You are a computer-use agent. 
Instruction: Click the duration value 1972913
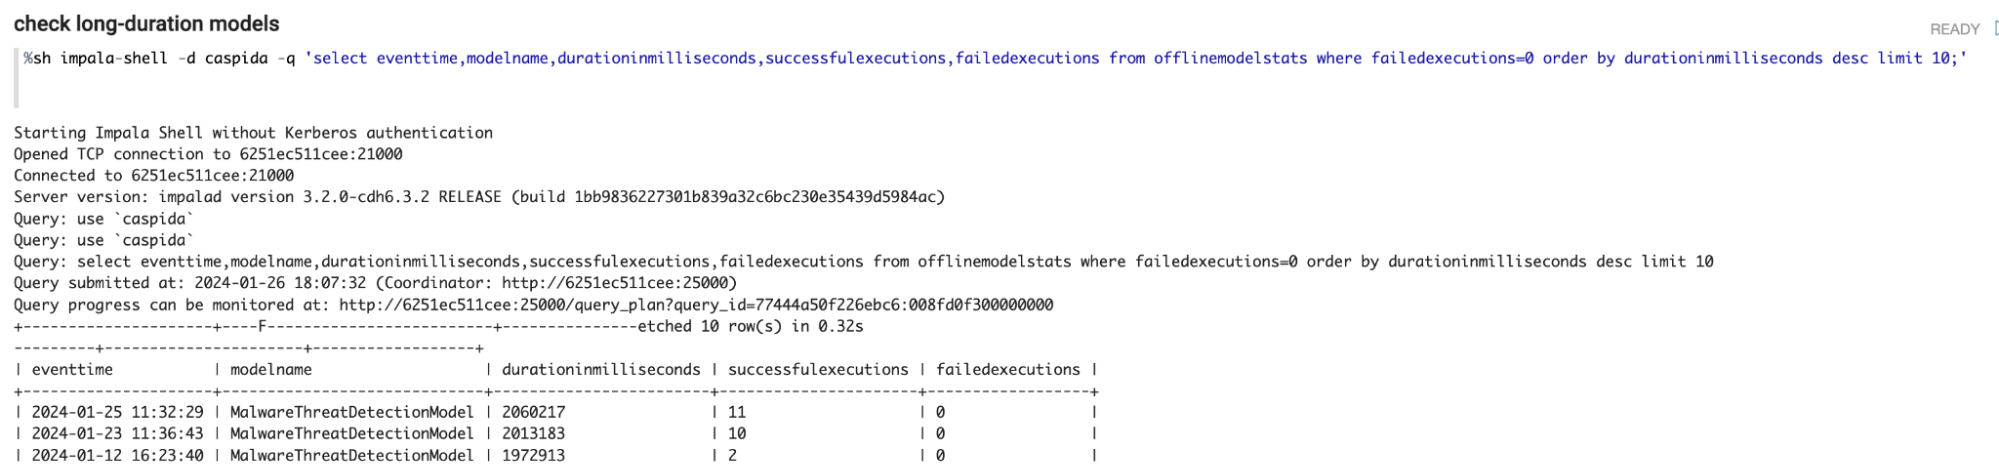[533, 456]
